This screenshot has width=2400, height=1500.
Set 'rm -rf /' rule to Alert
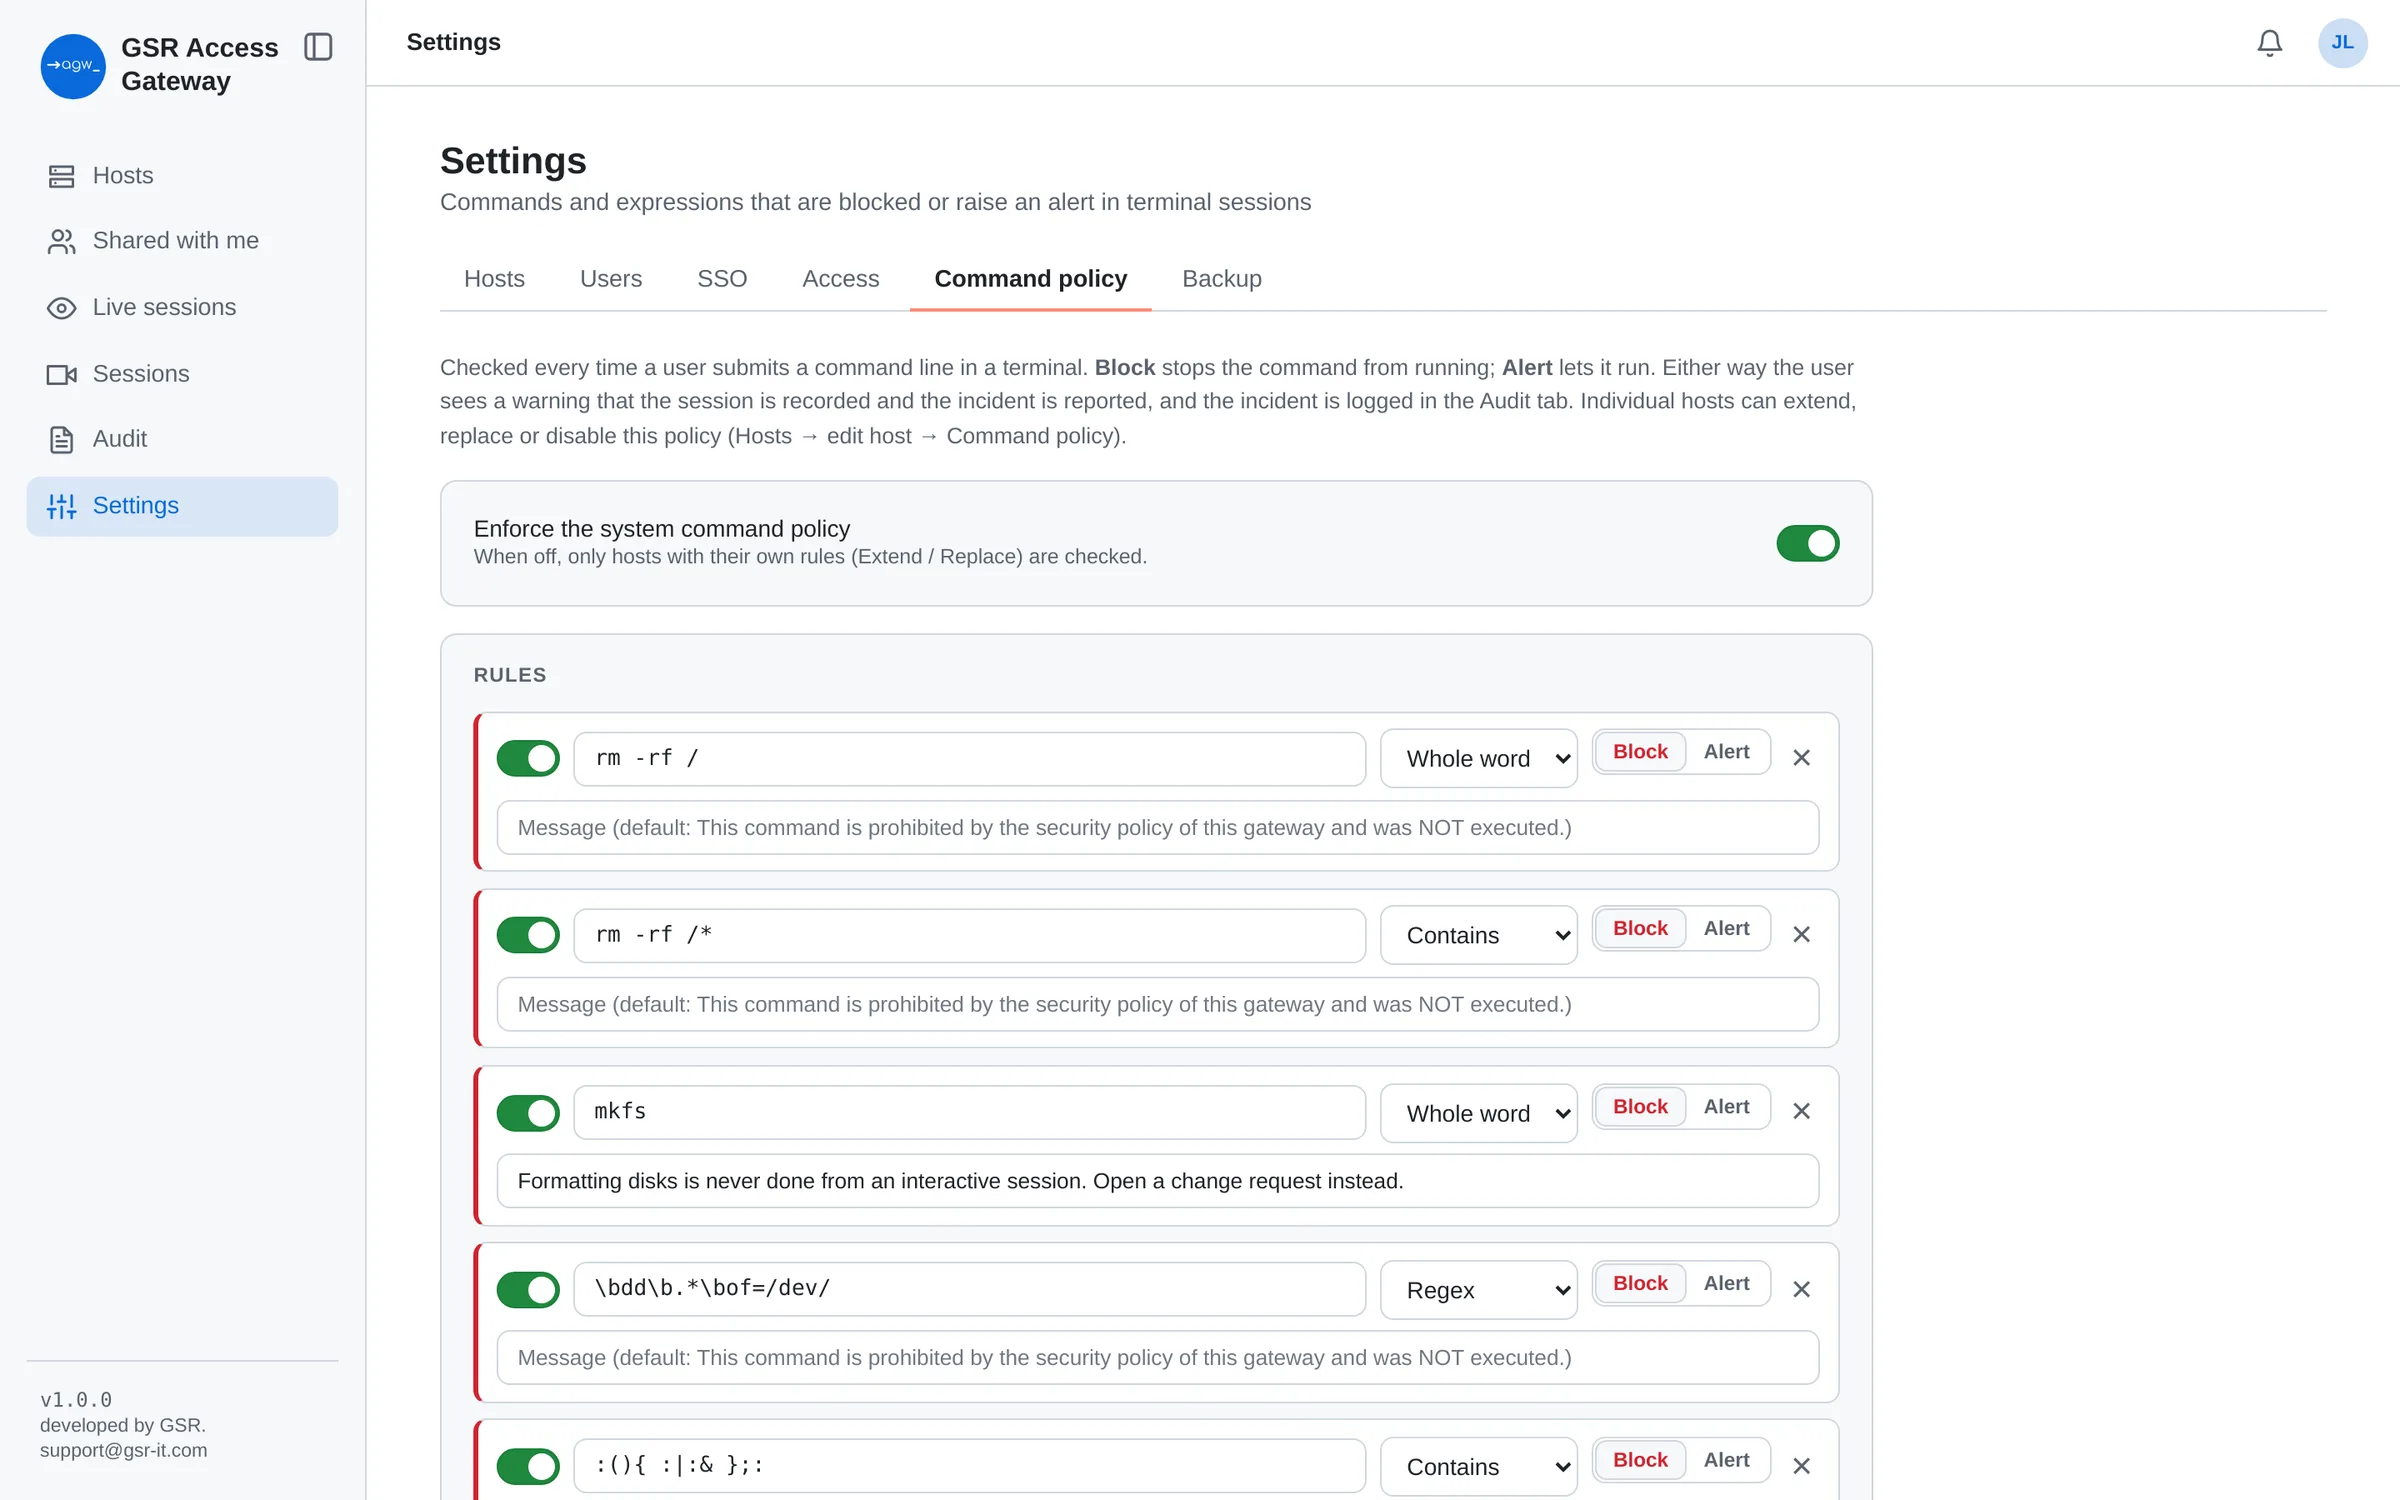pos(1726,752)
